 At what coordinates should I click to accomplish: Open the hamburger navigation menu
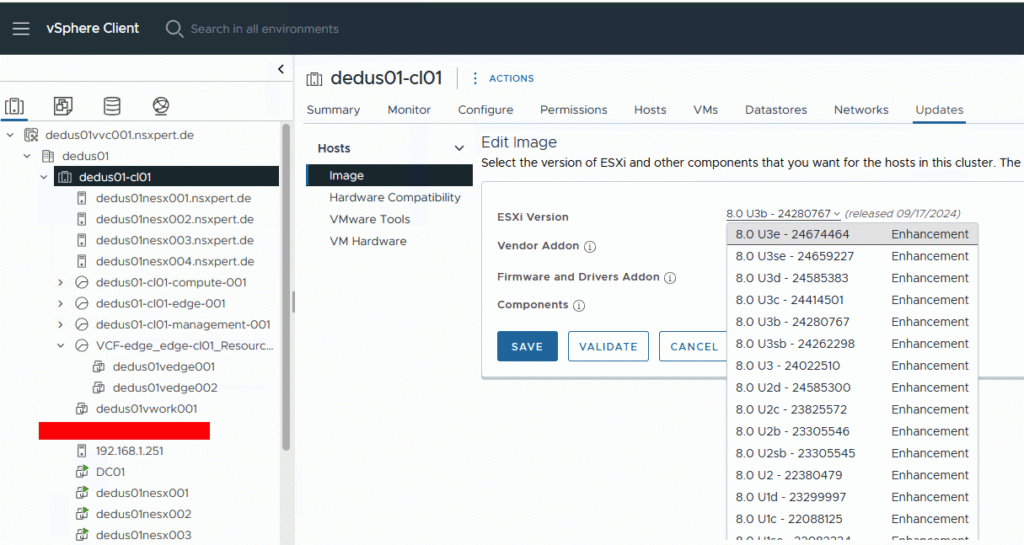(21, 28)
